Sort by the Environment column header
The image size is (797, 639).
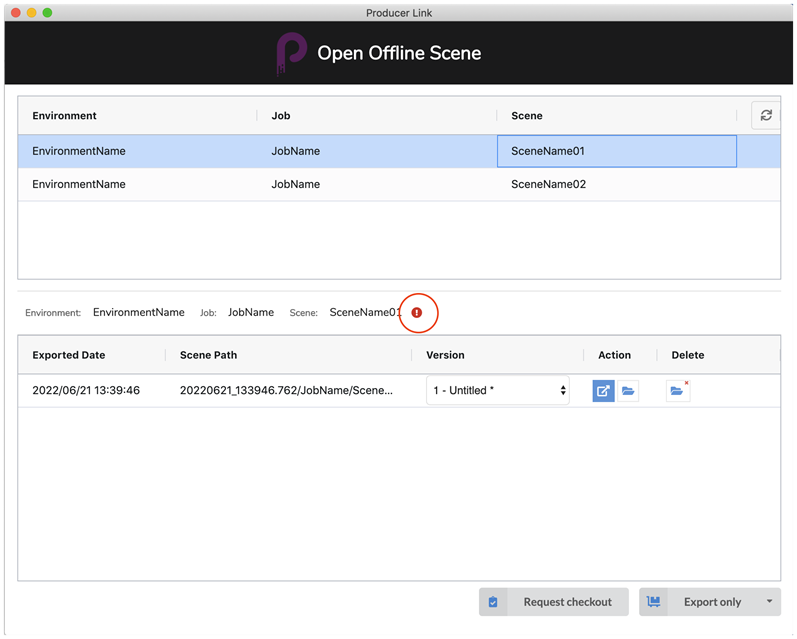coord(64,116)
